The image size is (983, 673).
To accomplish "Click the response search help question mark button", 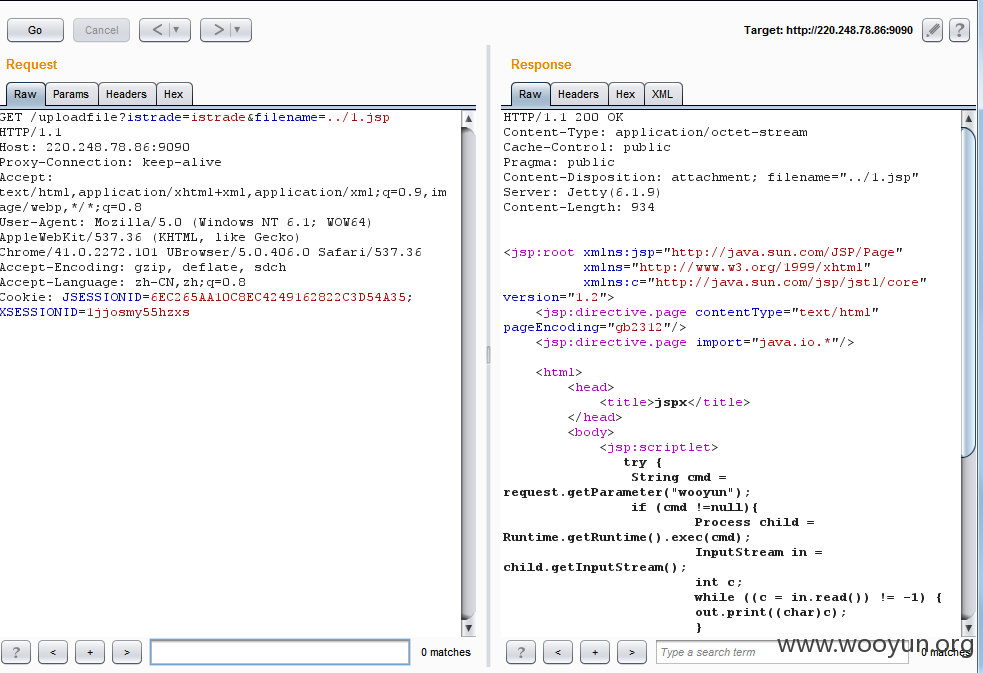I will 521,652.
